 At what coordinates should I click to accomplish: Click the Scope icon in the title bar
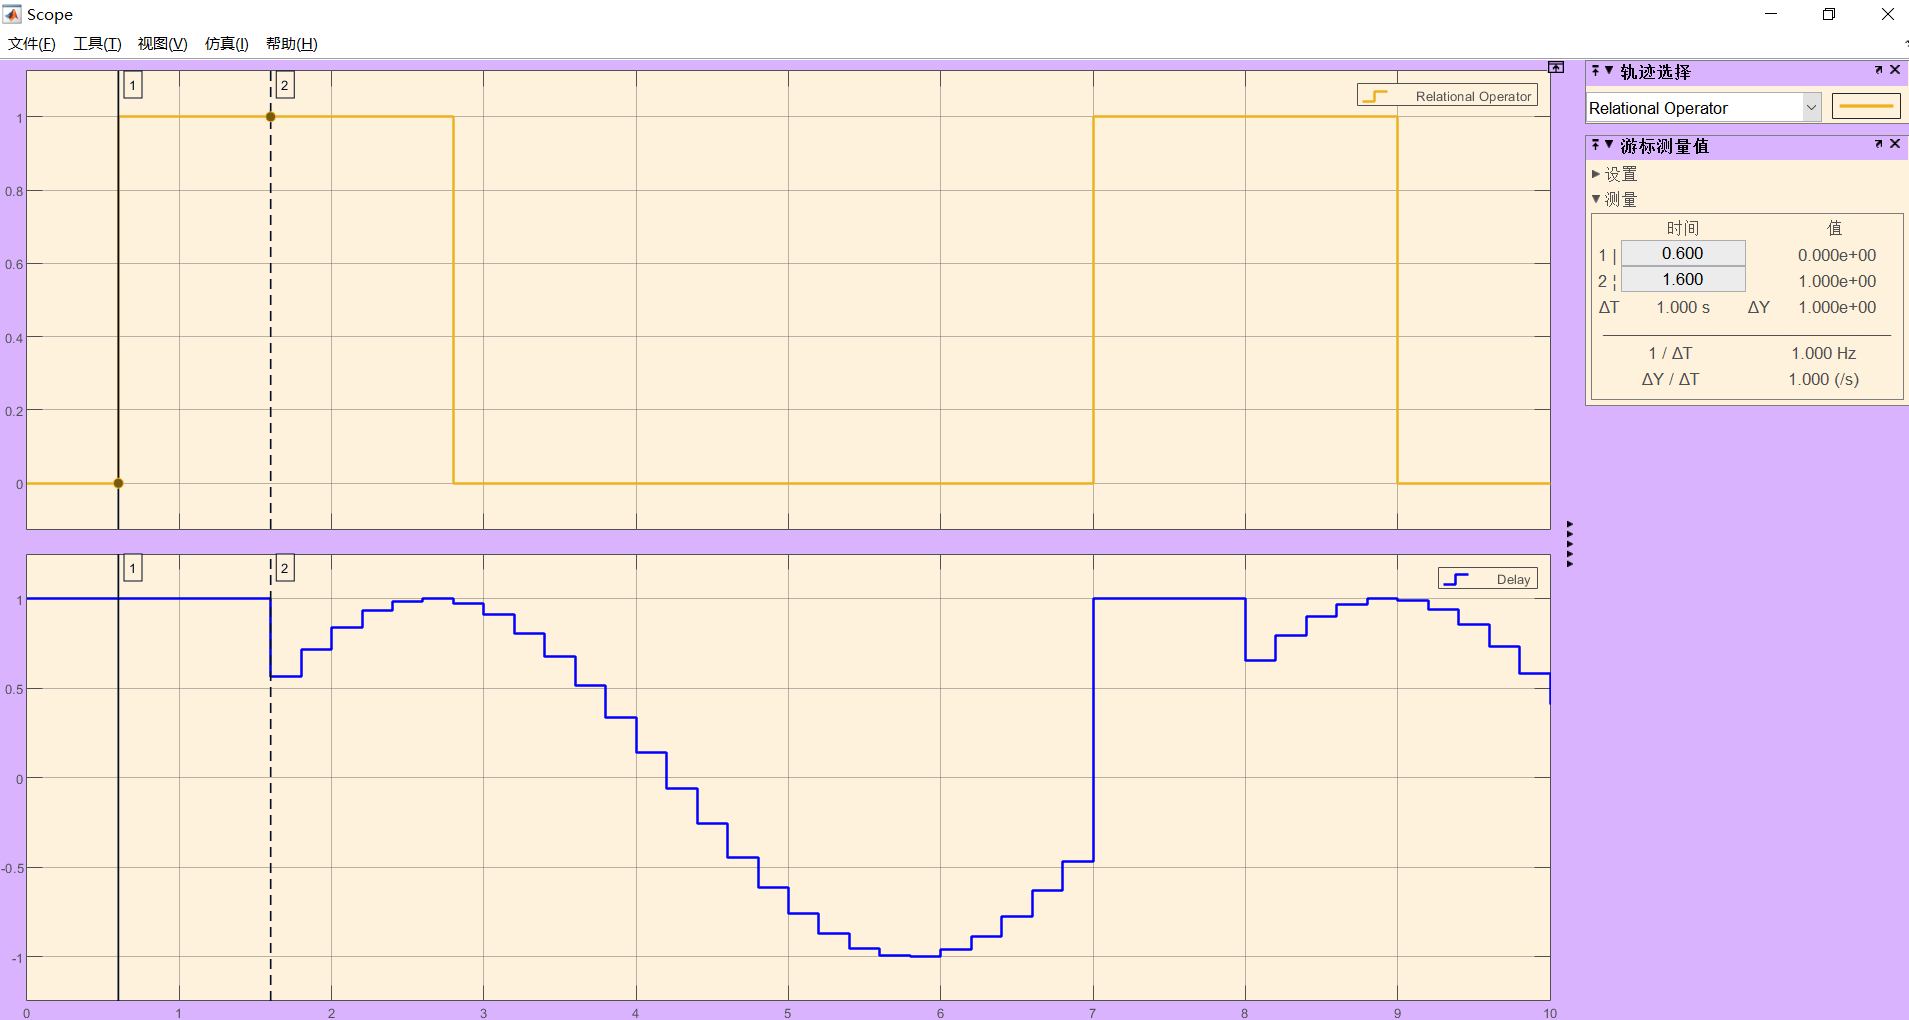pos(12,13)
